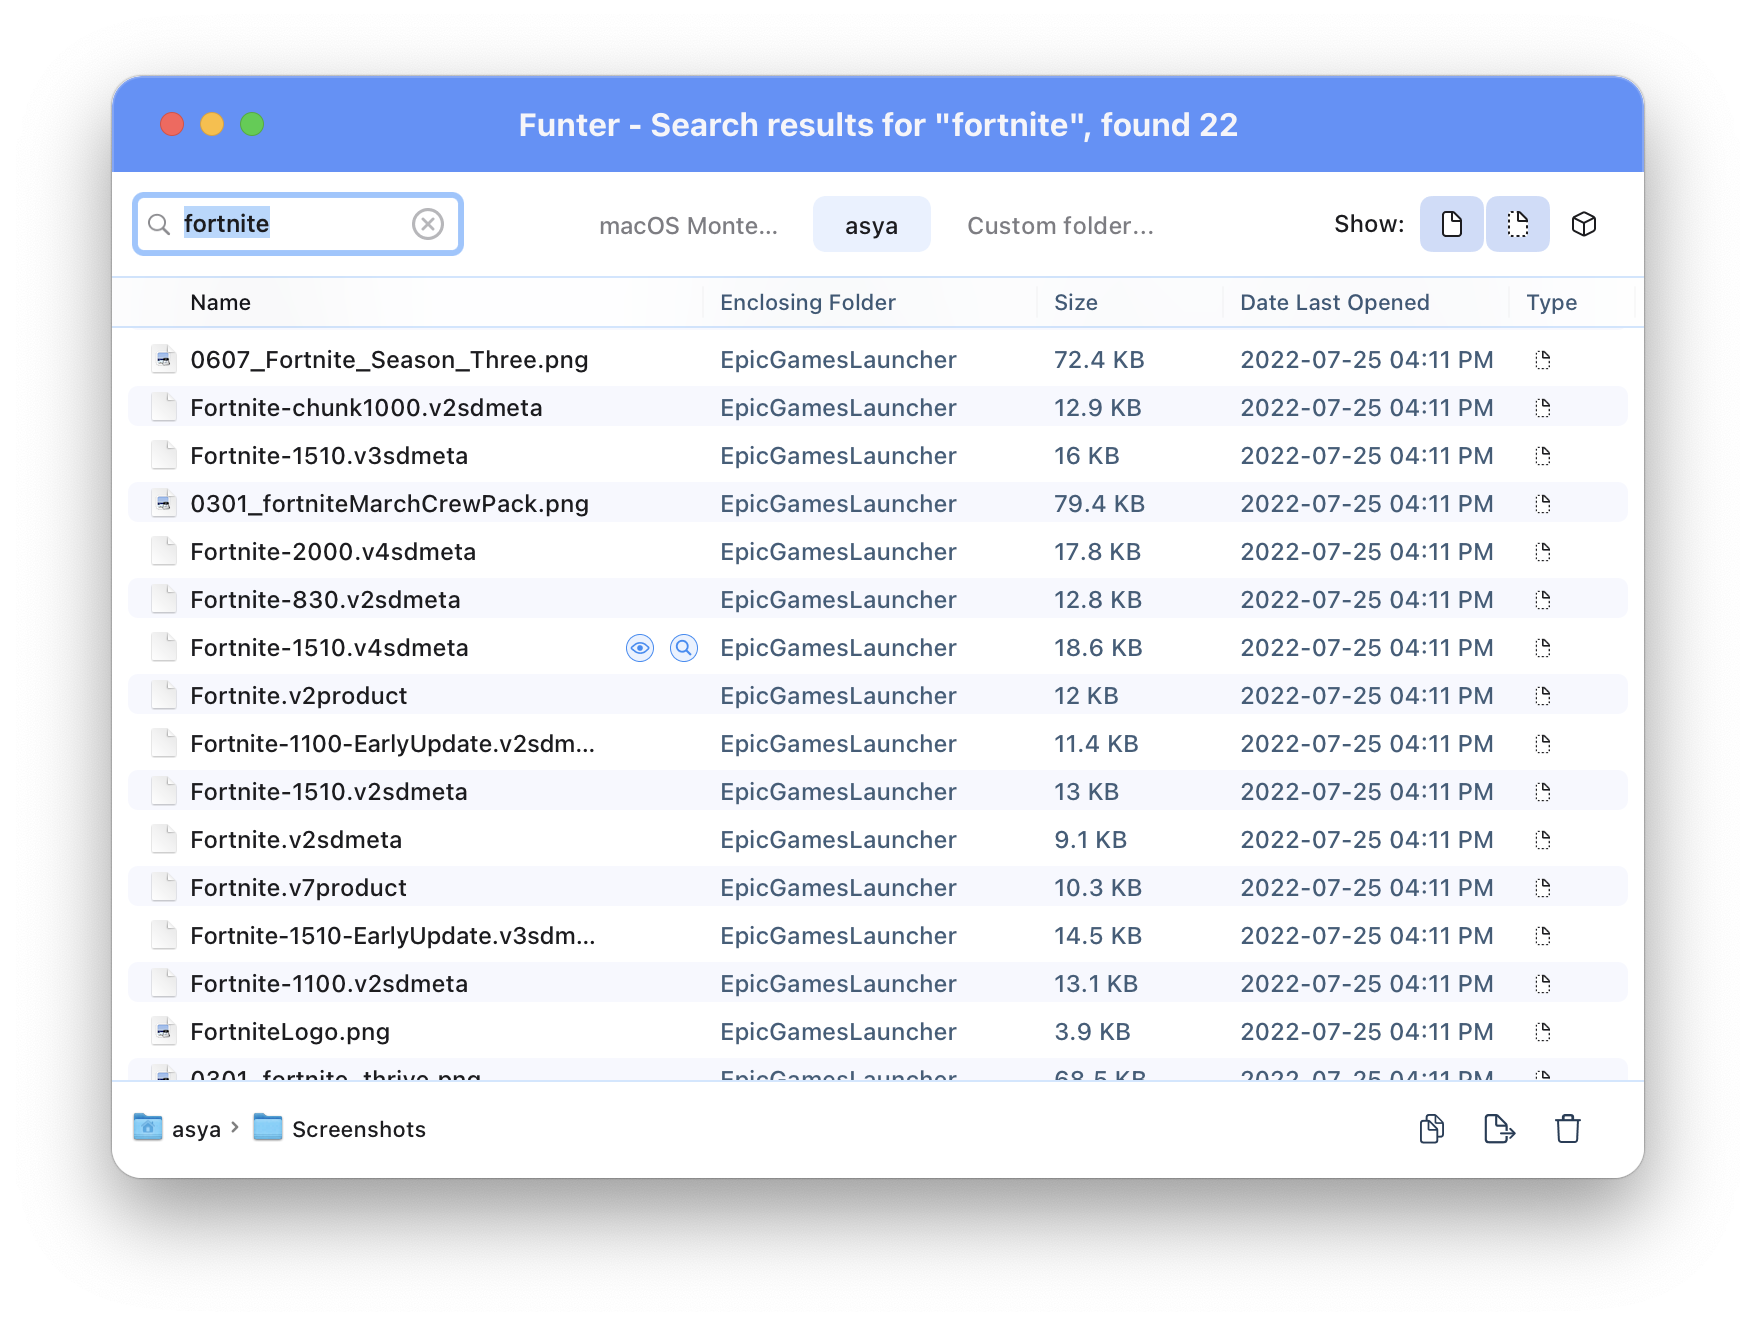Click hidden-type icon for Fortnite.v7product row
Screen dimensions: 1756x1326
[x=1543, y=888]
